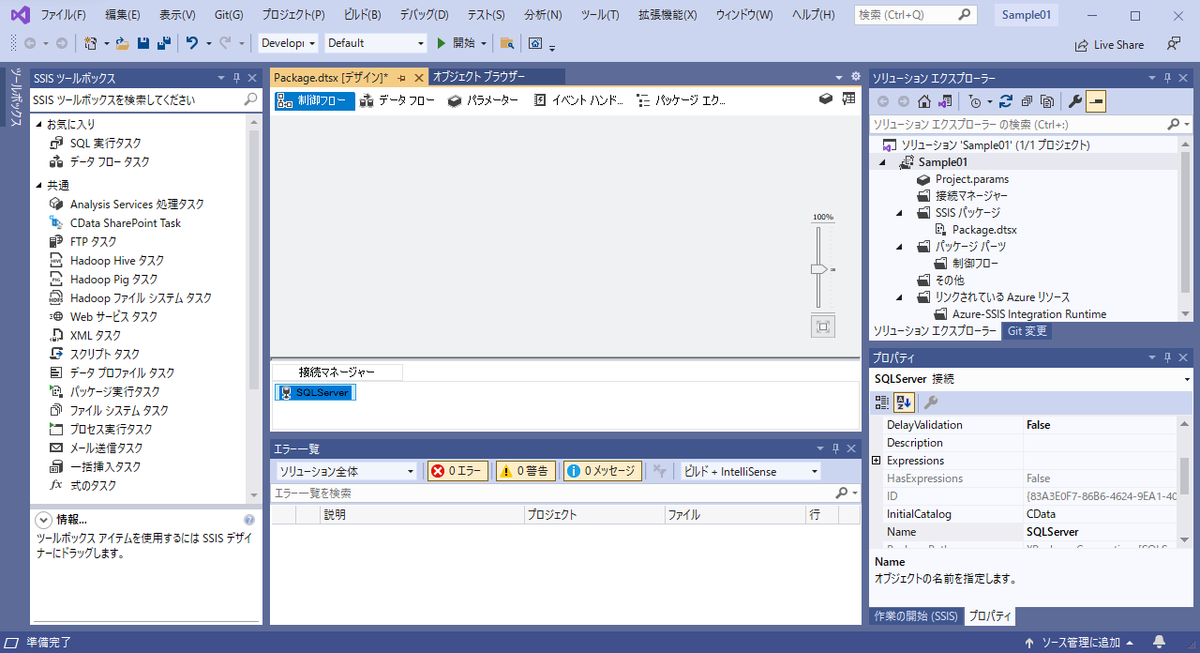Screen dimensions: 1200x653
Task: Click the Start (開始) button
Action: point(456,43)
